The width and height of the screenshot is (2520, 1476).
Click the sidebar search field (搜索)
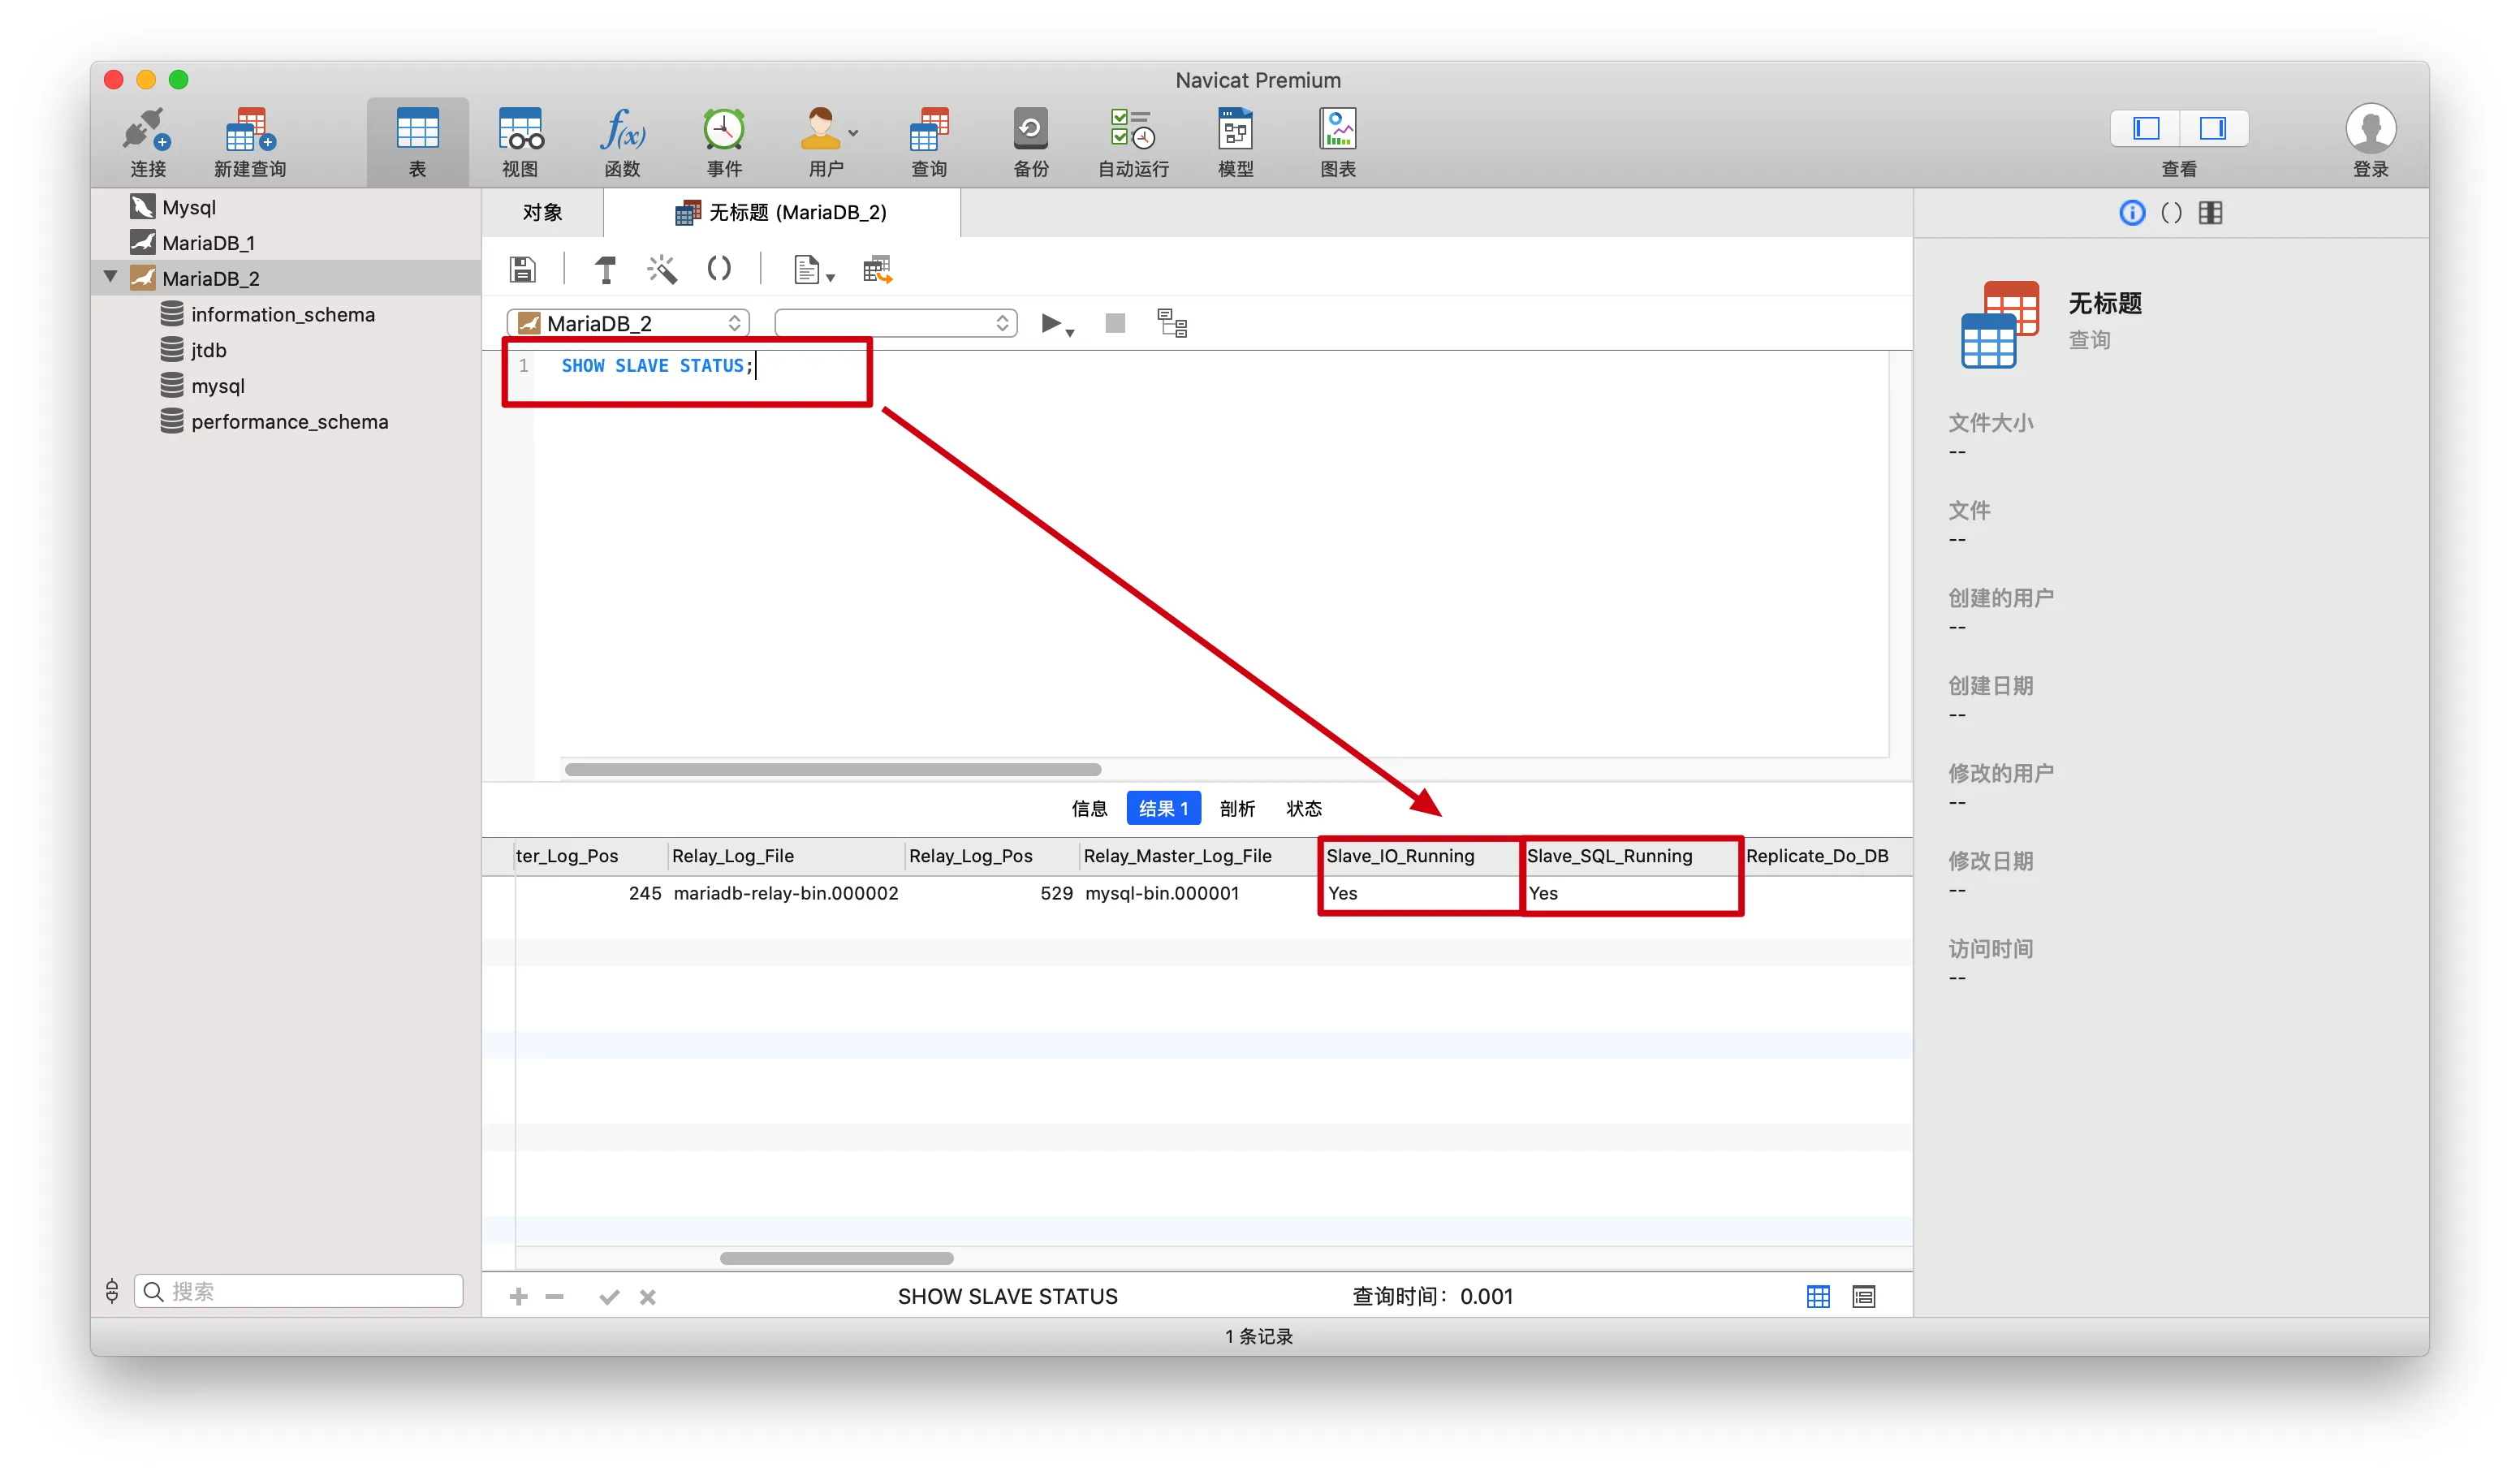point(298,1291)
